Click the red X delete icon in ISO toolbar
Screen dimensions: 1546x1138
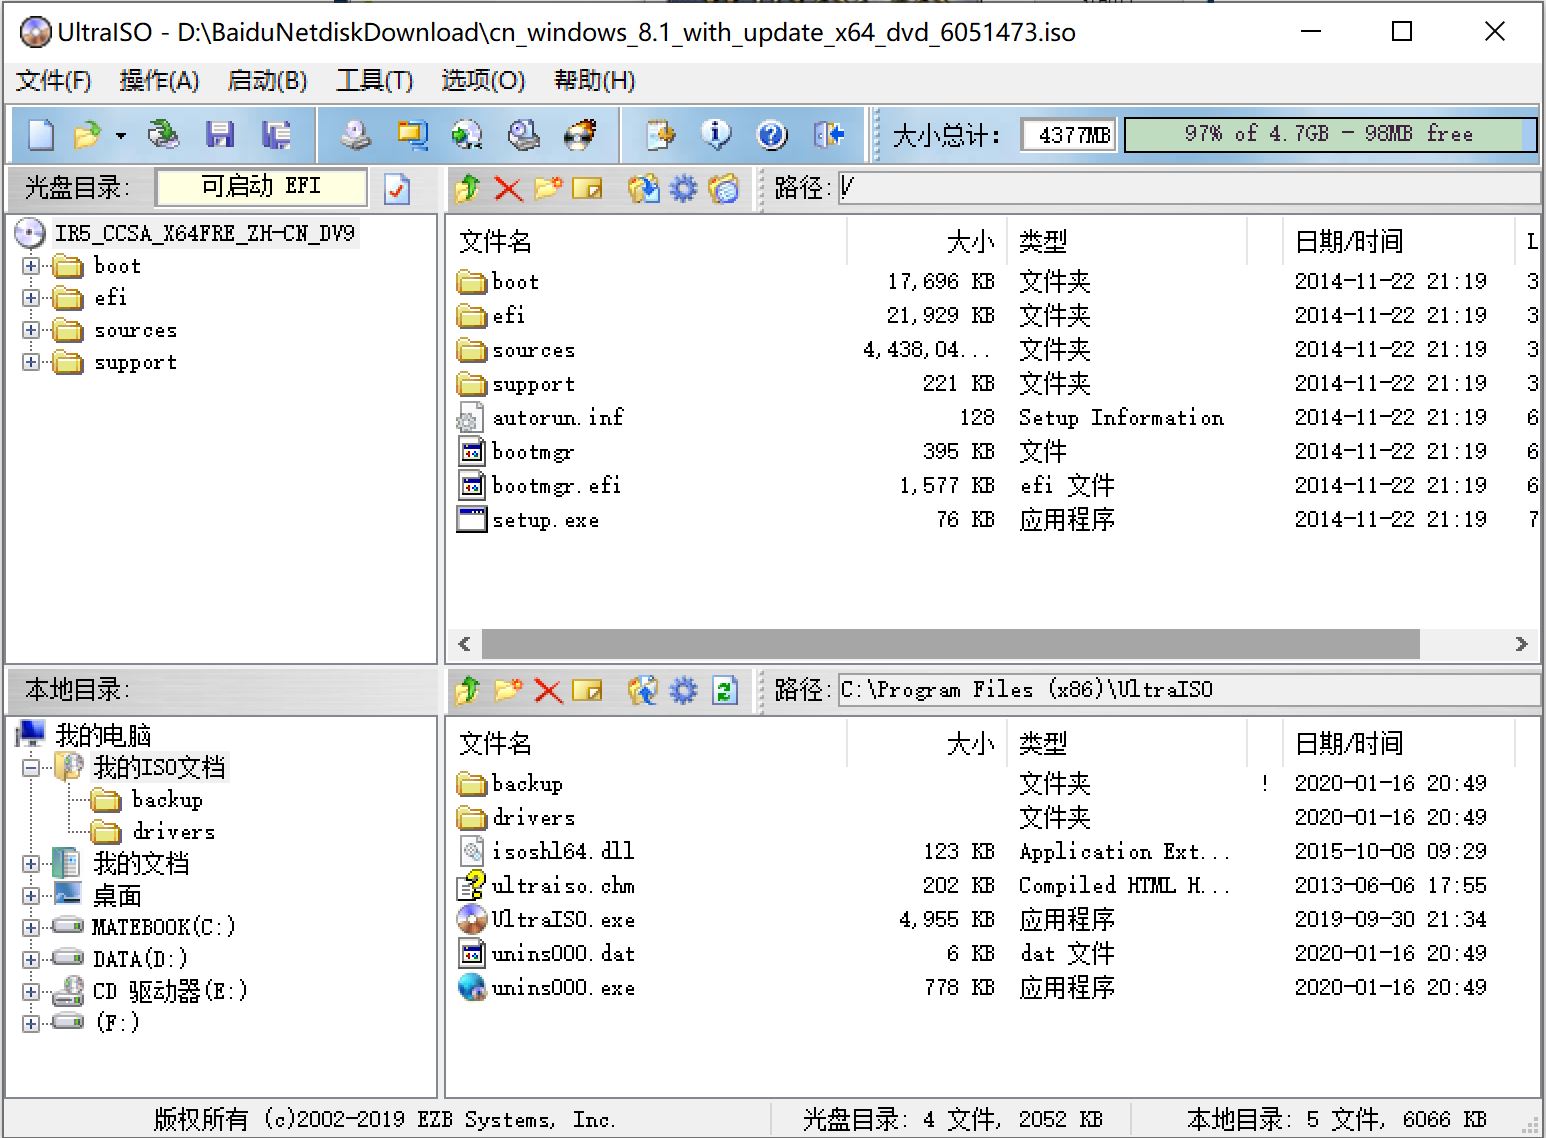point(508,188)
